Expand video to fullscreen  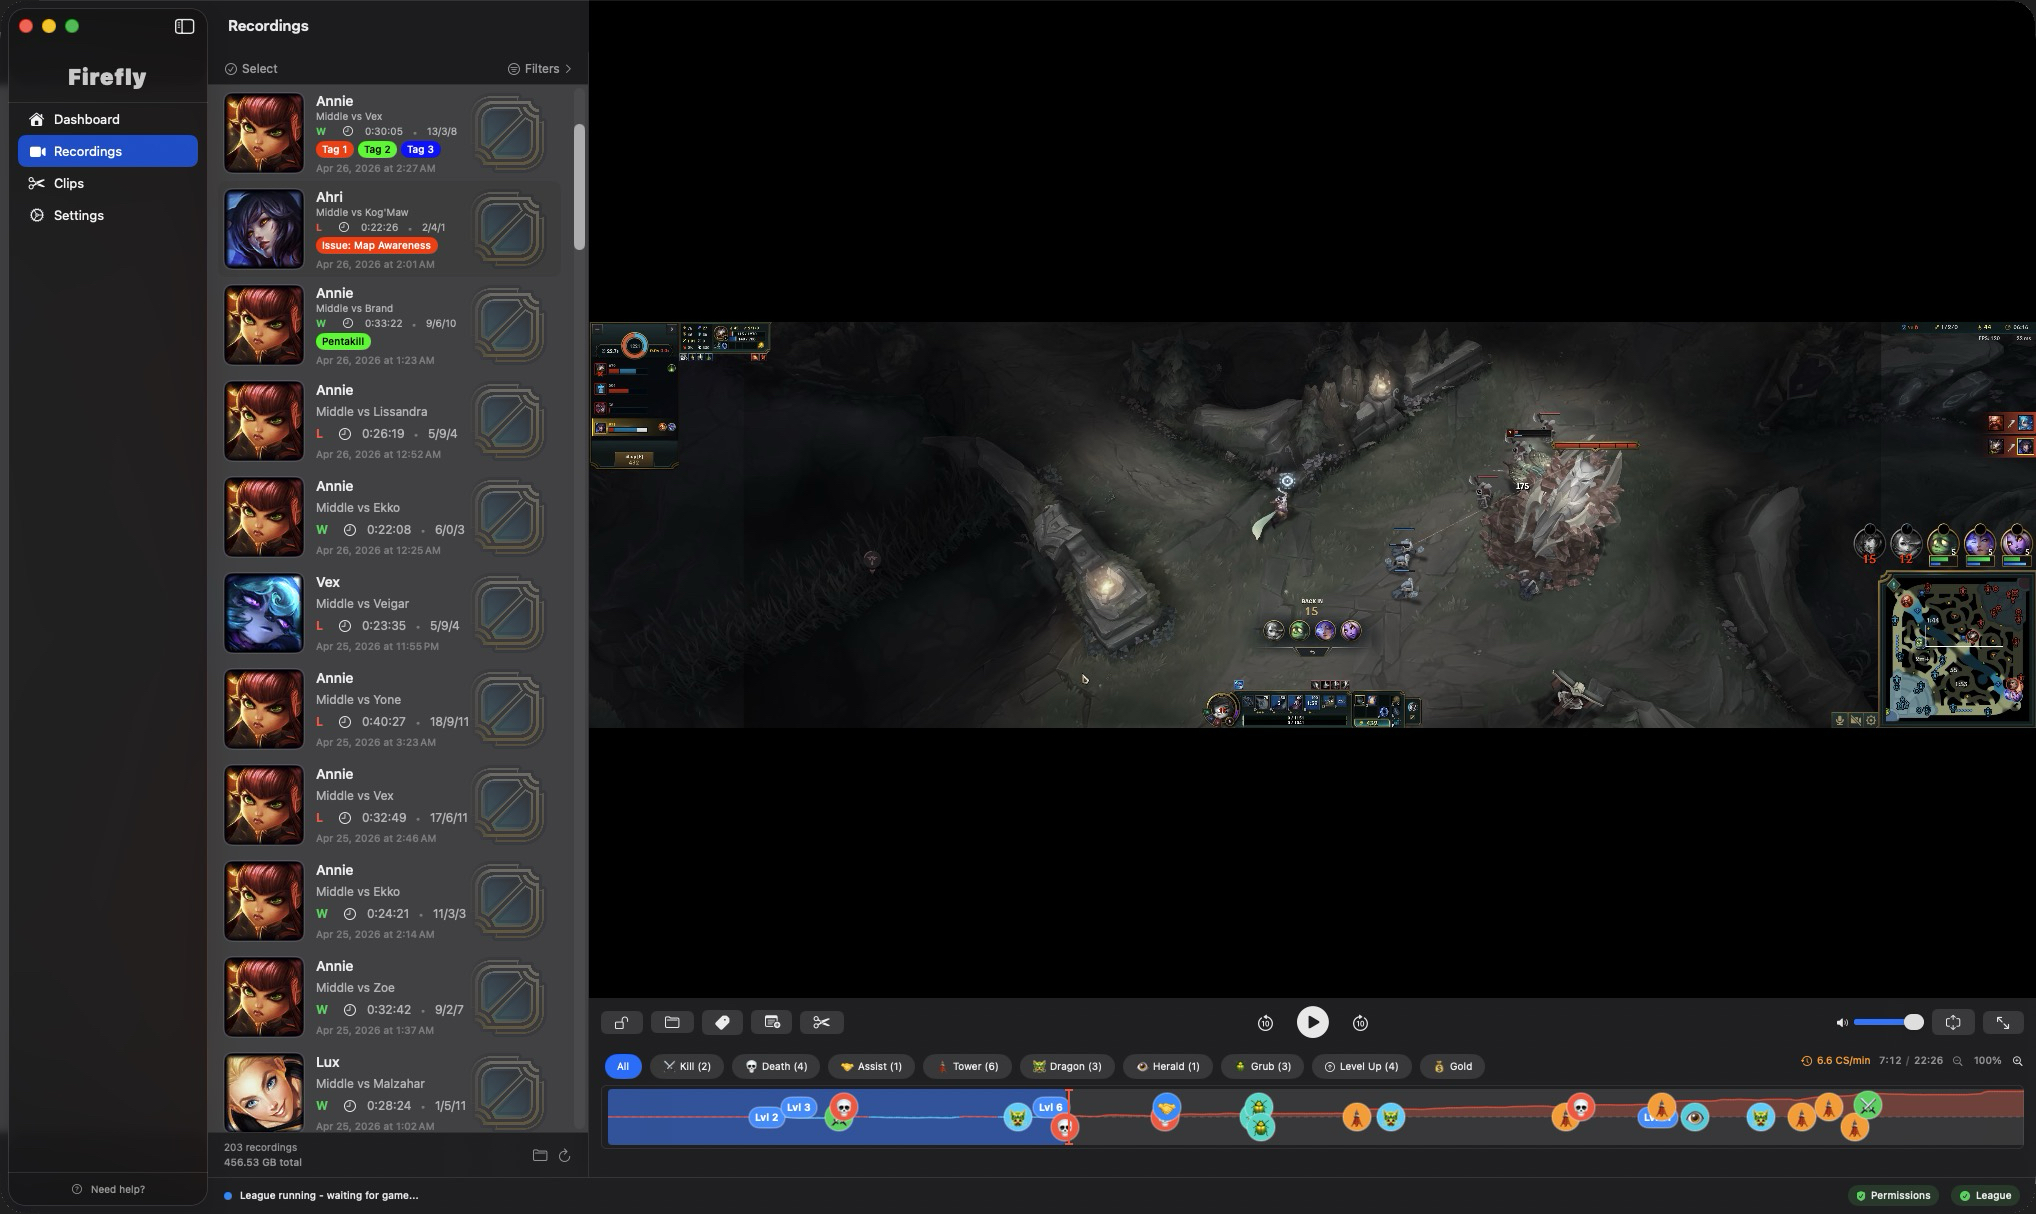tap(2003, 1022)
